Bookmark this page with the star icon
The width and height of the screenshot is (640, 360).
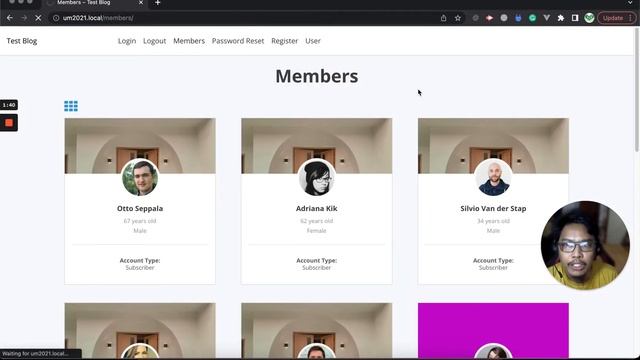[x=458, y=18]
